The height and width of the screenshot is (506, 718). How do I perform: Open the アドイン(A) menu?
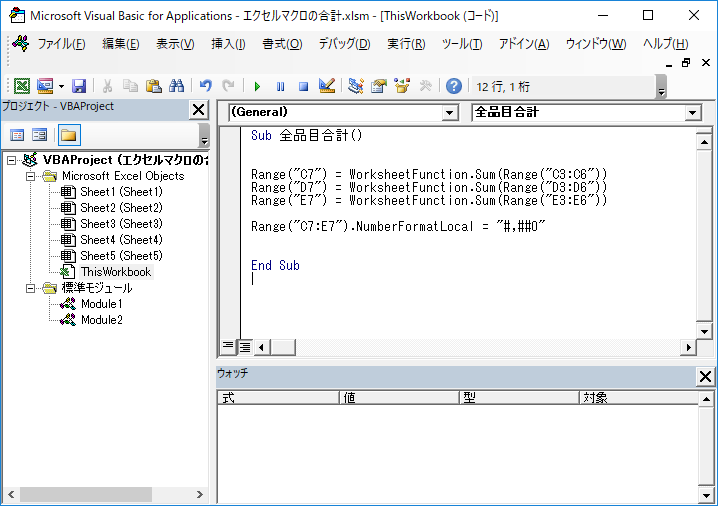(x=524, y=44)
